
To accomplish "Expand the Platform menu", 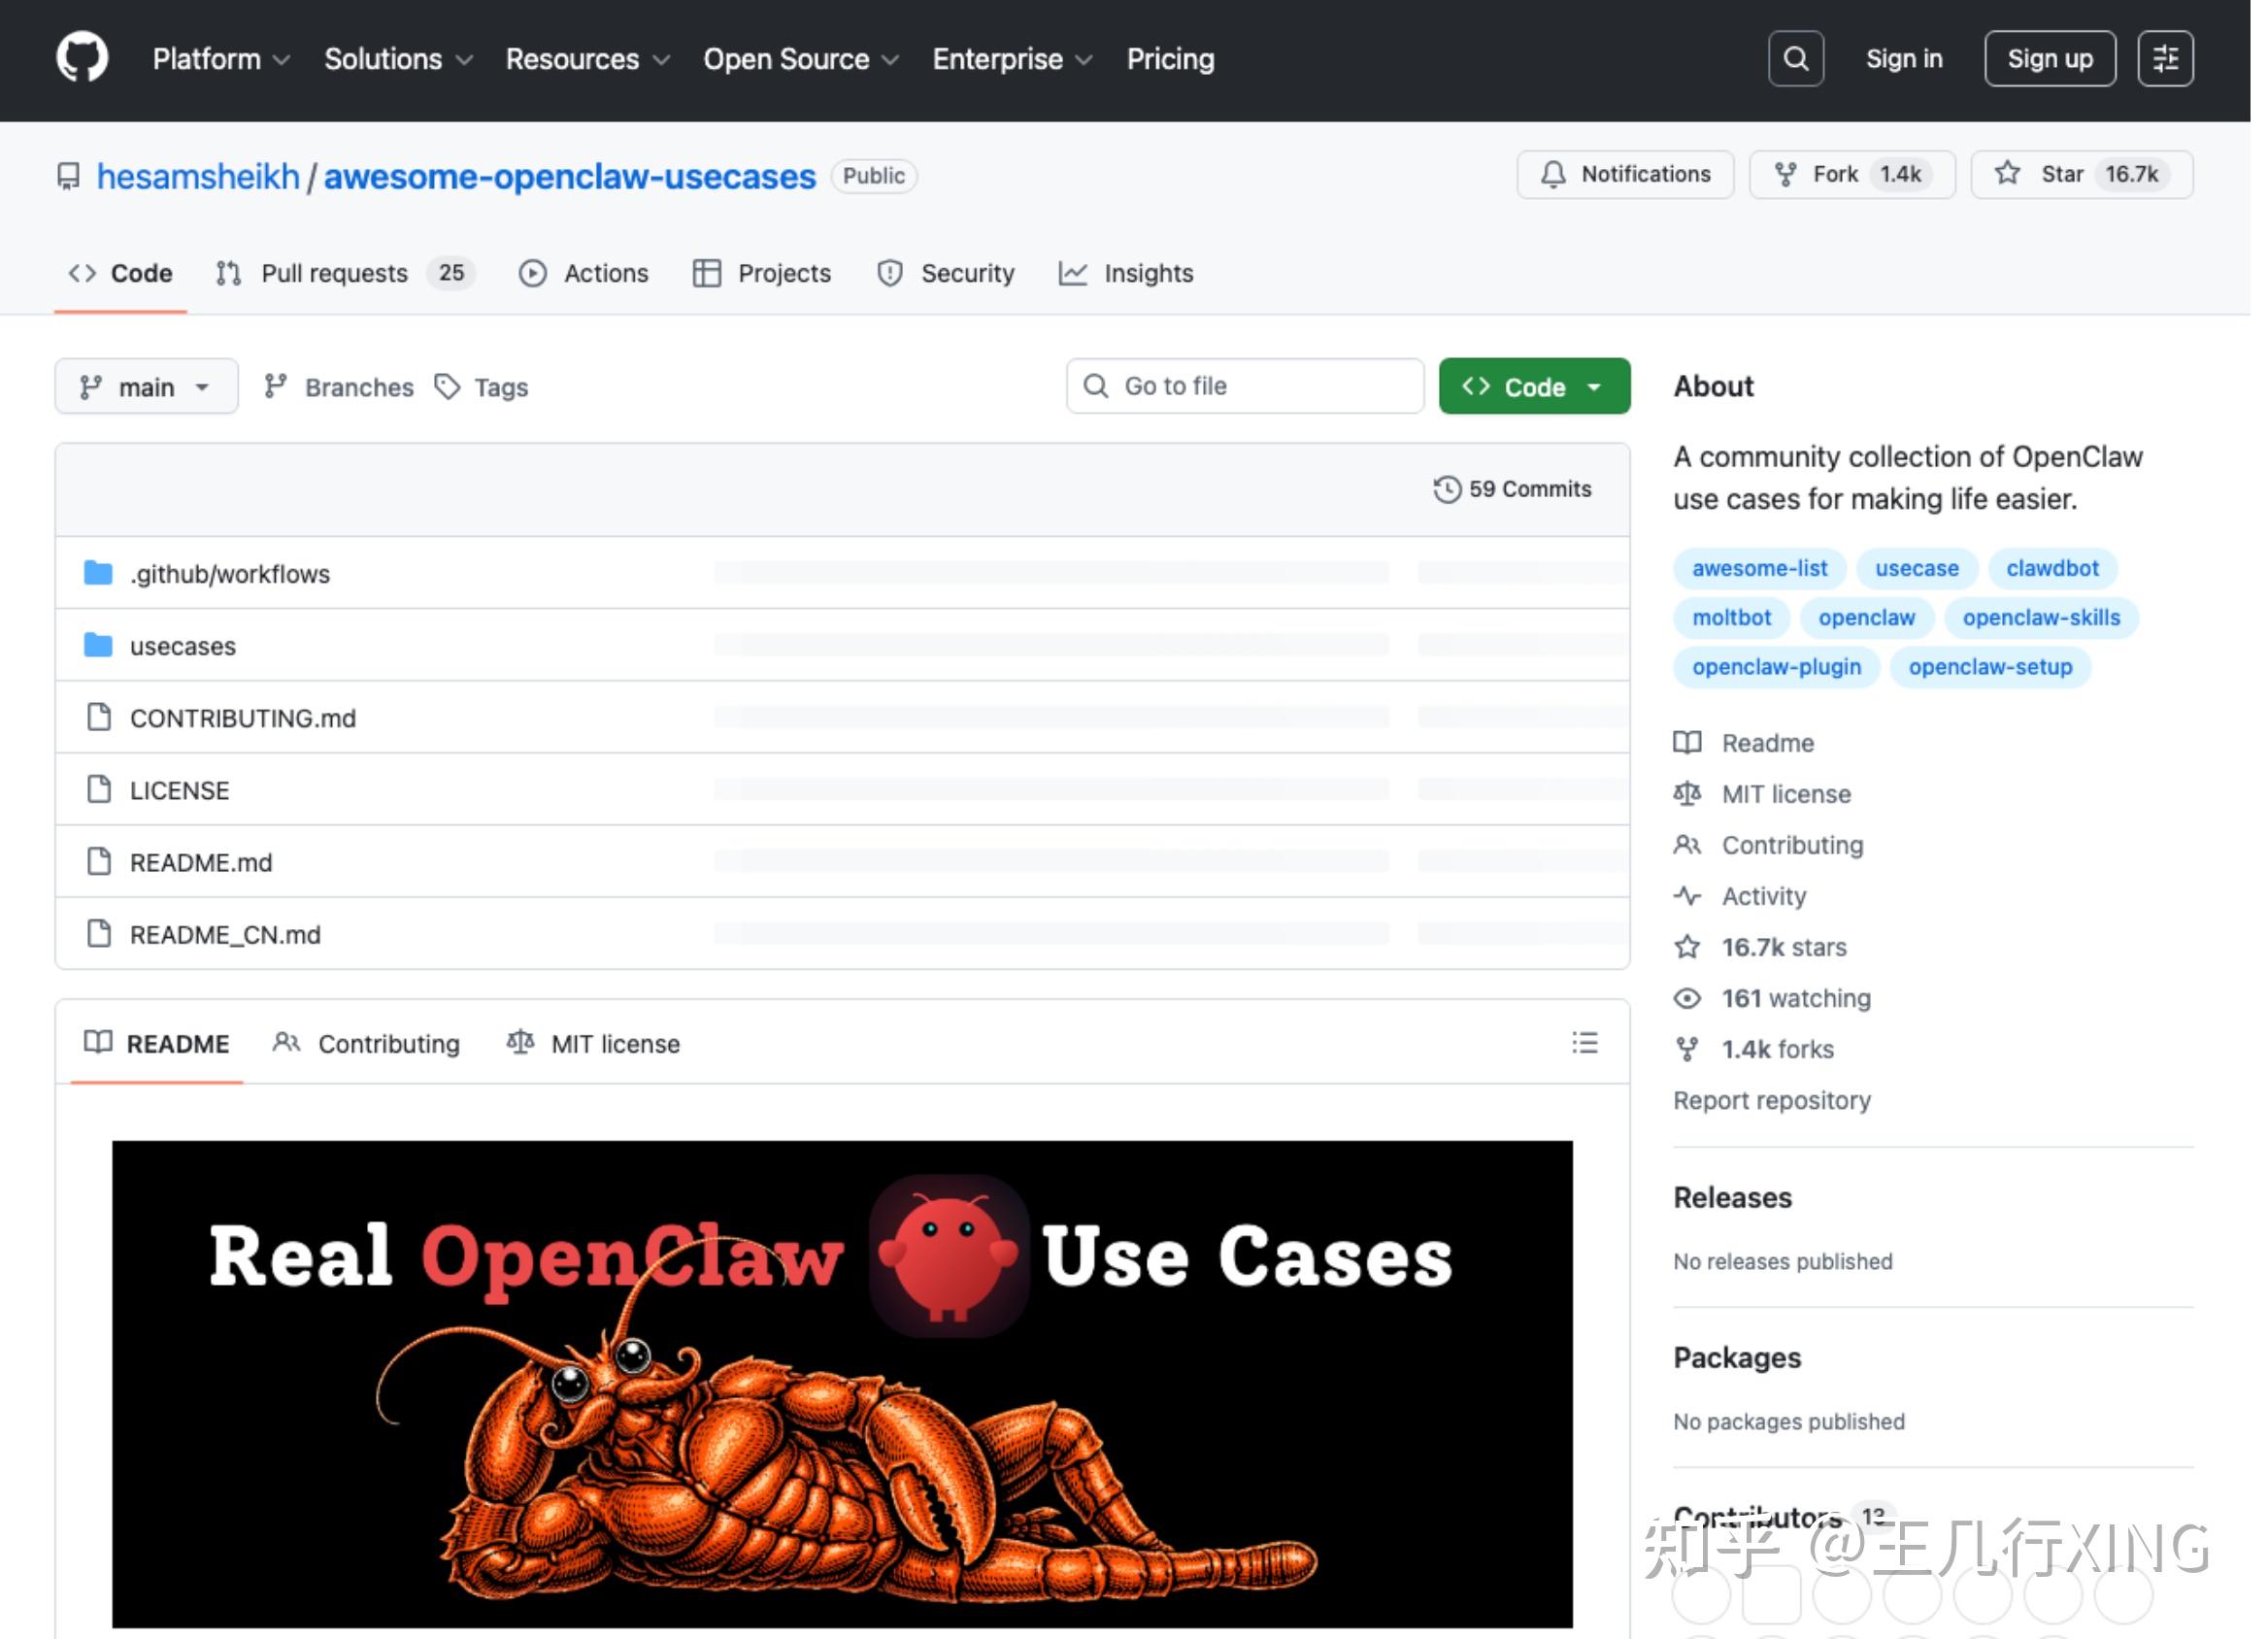I will pyautogui.click(x=222, y=59).
